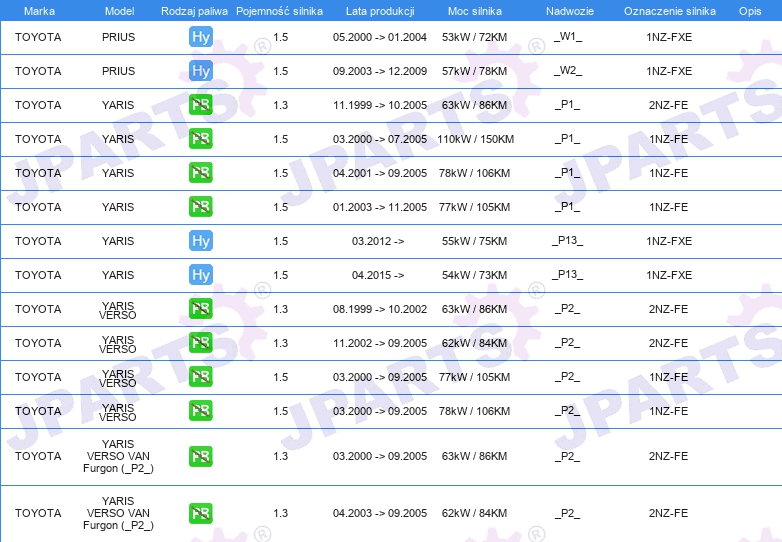Click the production start date 03.2012 ->
Image resolution: width=782 pixels, height=542 pixels.
[378, 241]
